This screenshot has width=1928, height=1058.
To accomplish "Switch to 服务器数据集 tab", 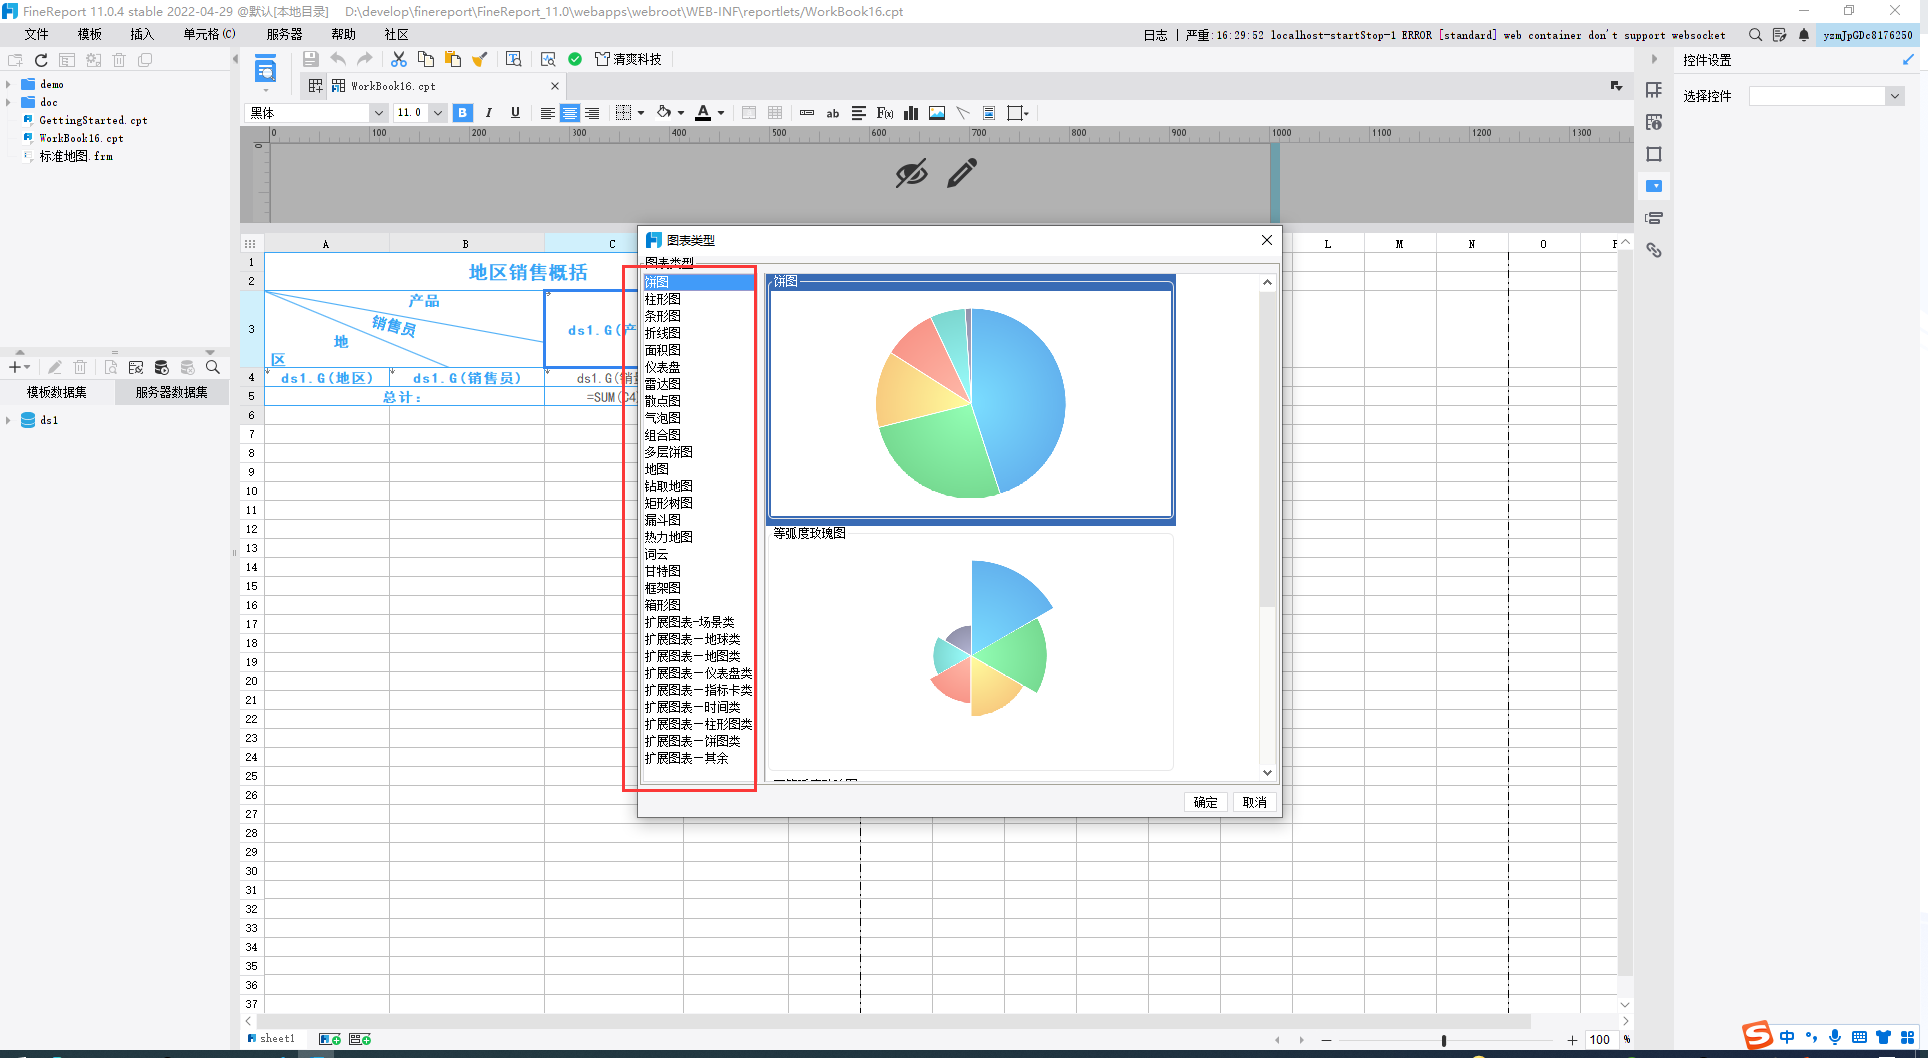I will pos(172,392).
